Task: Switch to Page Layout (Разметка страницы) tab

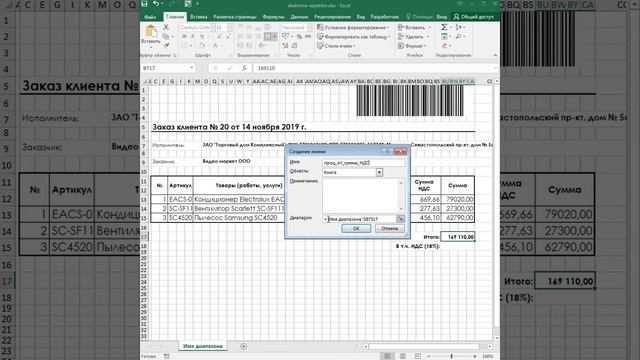Action: pyautogui.click(x=235, y=17)
